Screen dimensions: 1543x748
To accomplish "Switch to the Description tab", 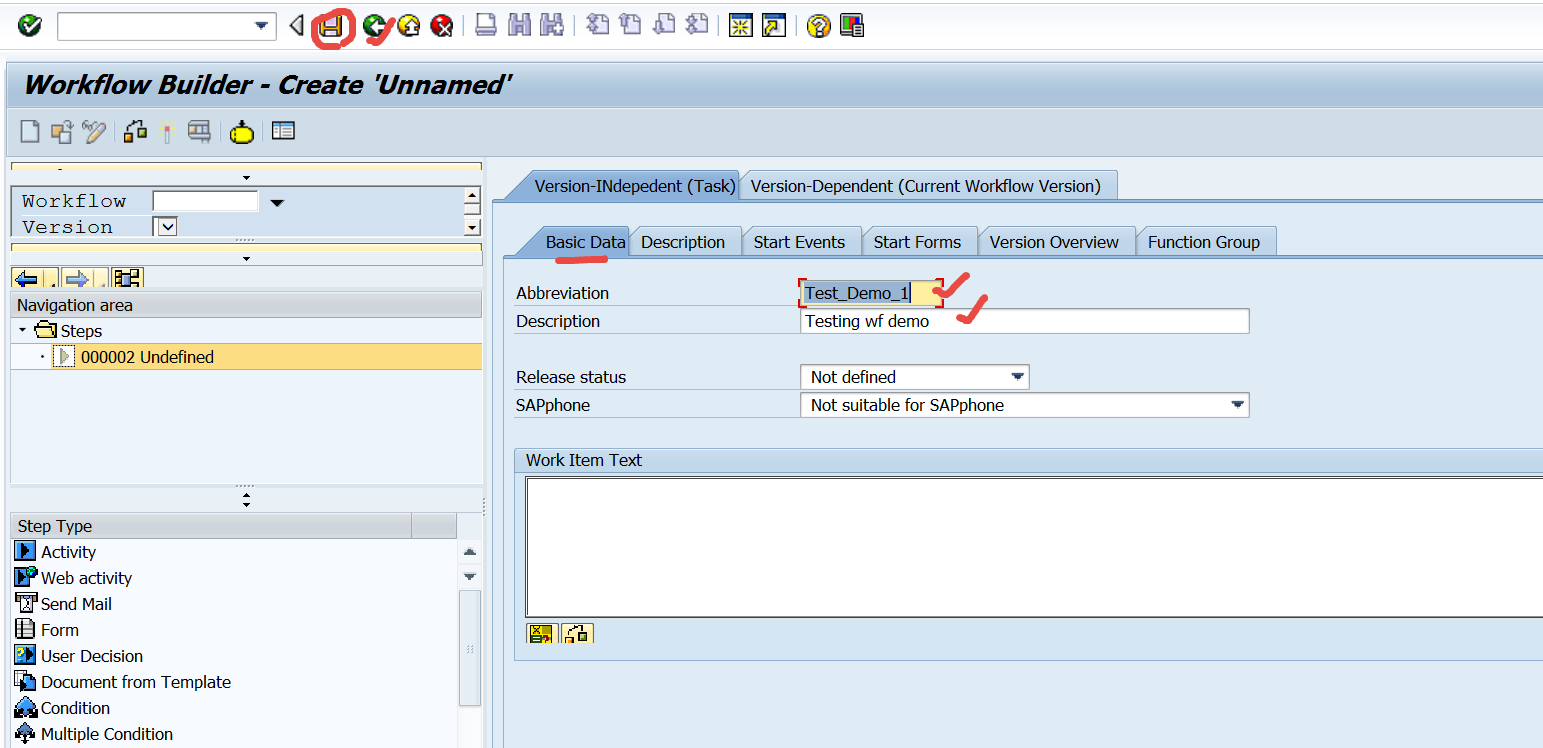I will coord(685,241).
